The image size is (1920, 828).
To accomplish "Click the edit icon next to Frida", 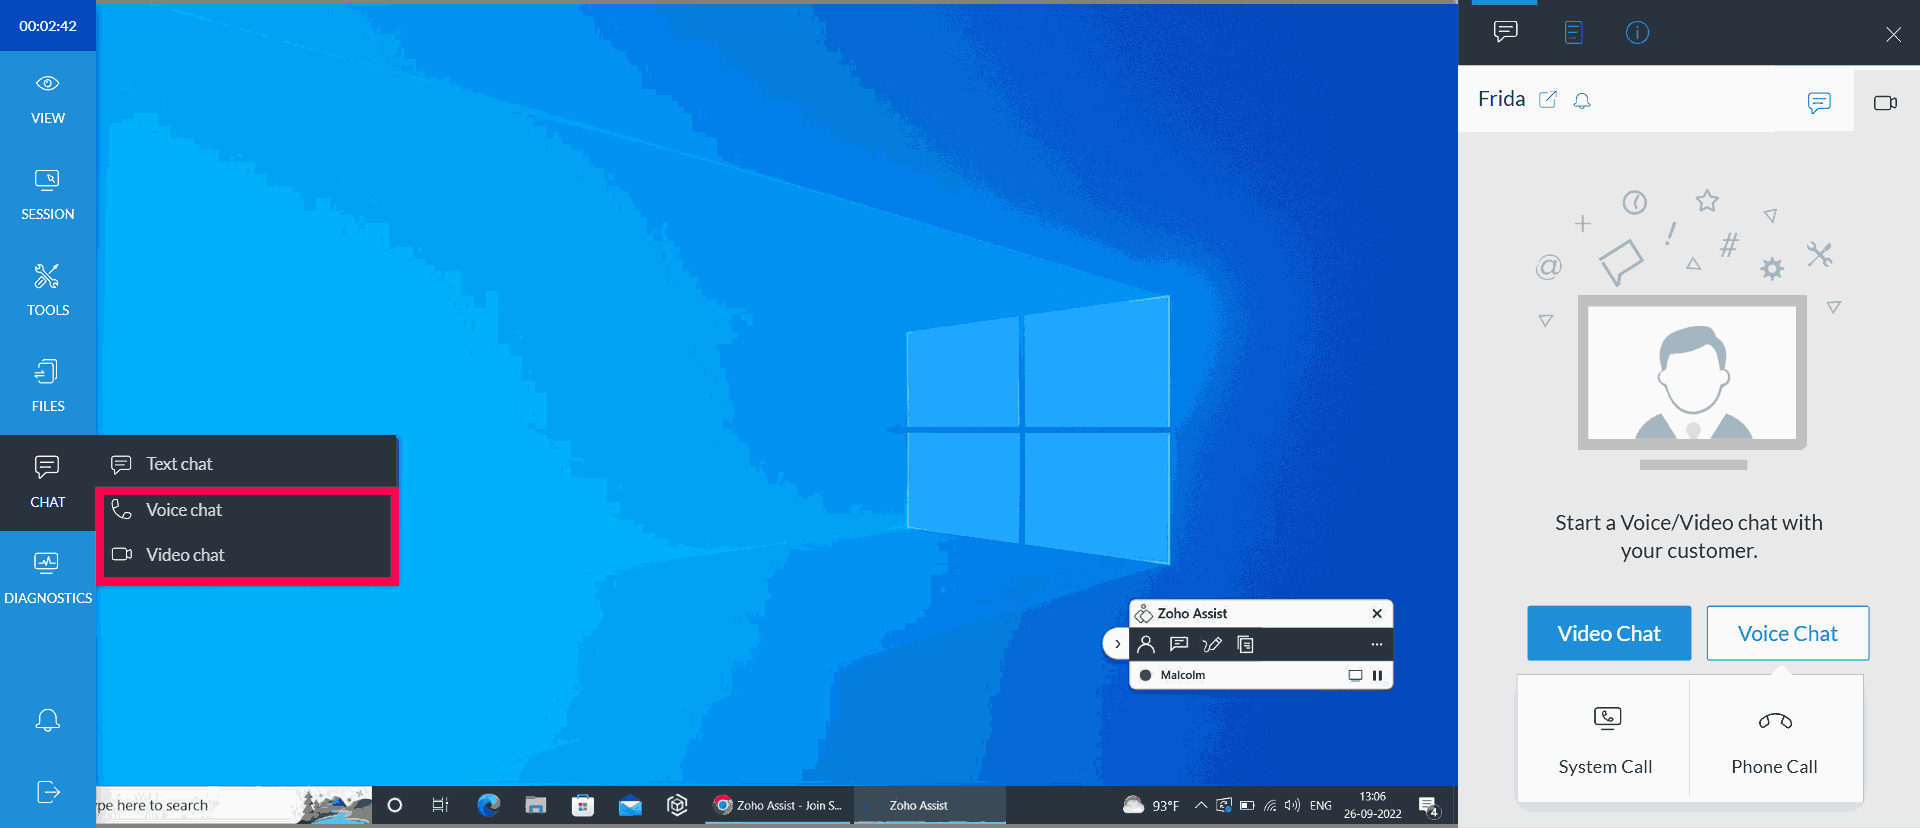I will pos(1547,99).
